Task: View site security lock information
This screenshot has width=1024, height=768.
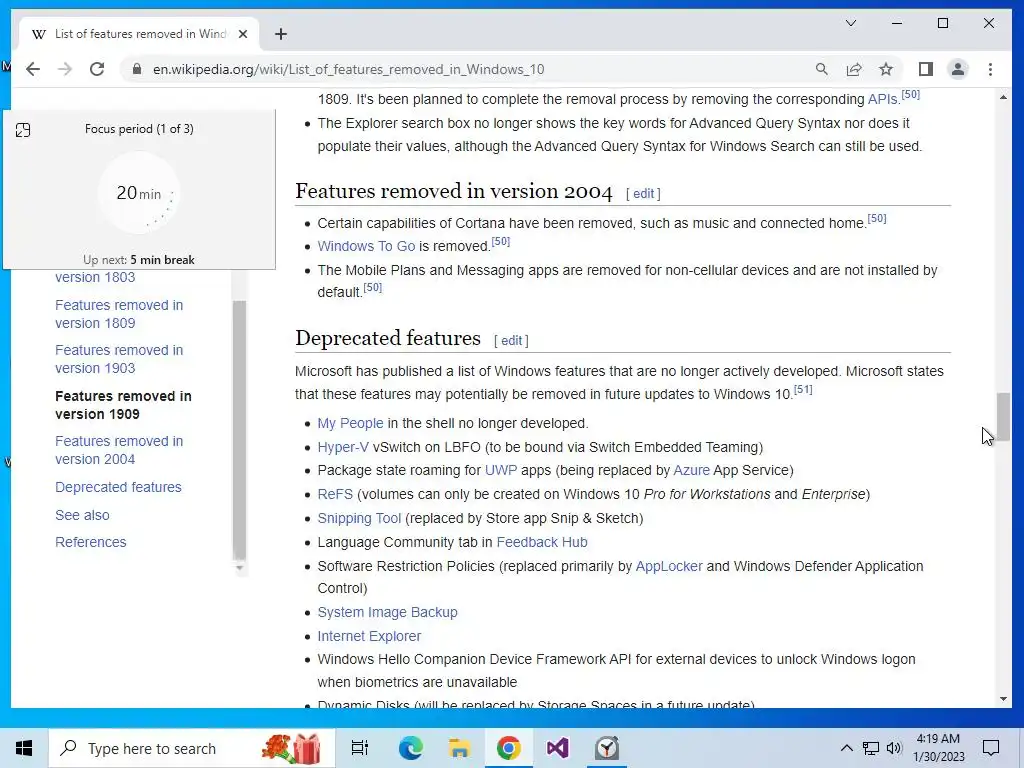Action: [136, 69]
